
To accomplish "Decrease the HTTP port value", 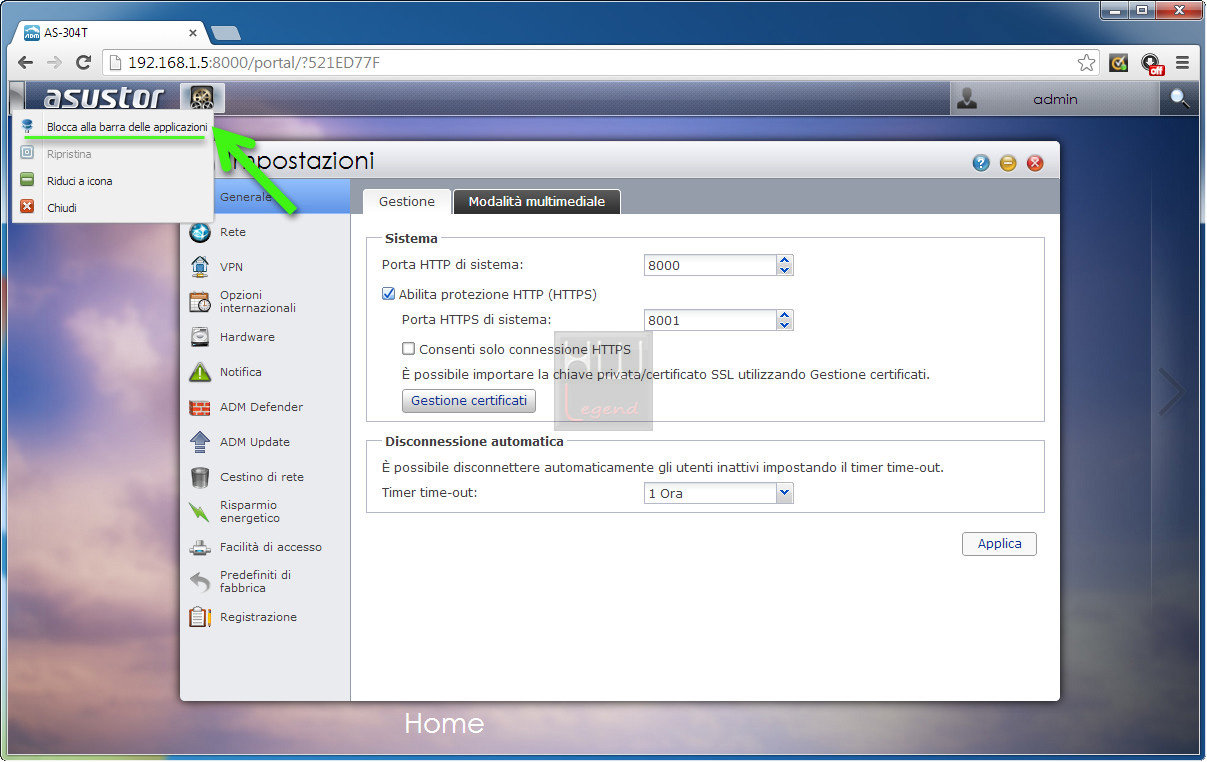I will [x=785, y=270].
